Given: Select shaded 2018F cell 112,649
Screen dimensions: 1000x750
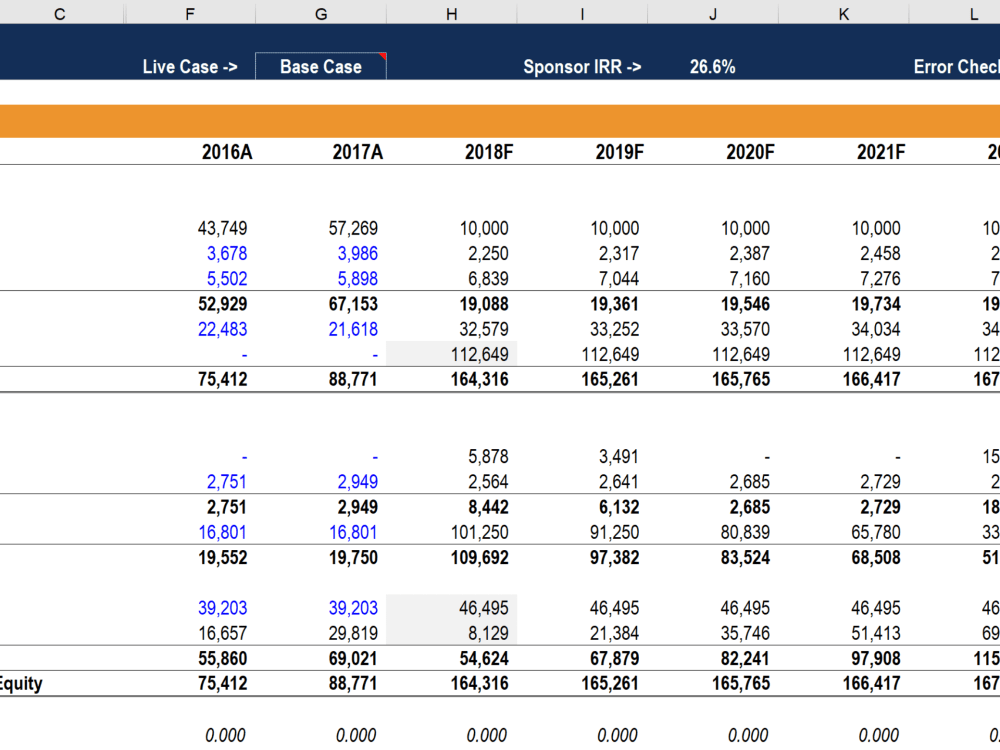Looking at the screenshot, I should (x=452, y=354).
